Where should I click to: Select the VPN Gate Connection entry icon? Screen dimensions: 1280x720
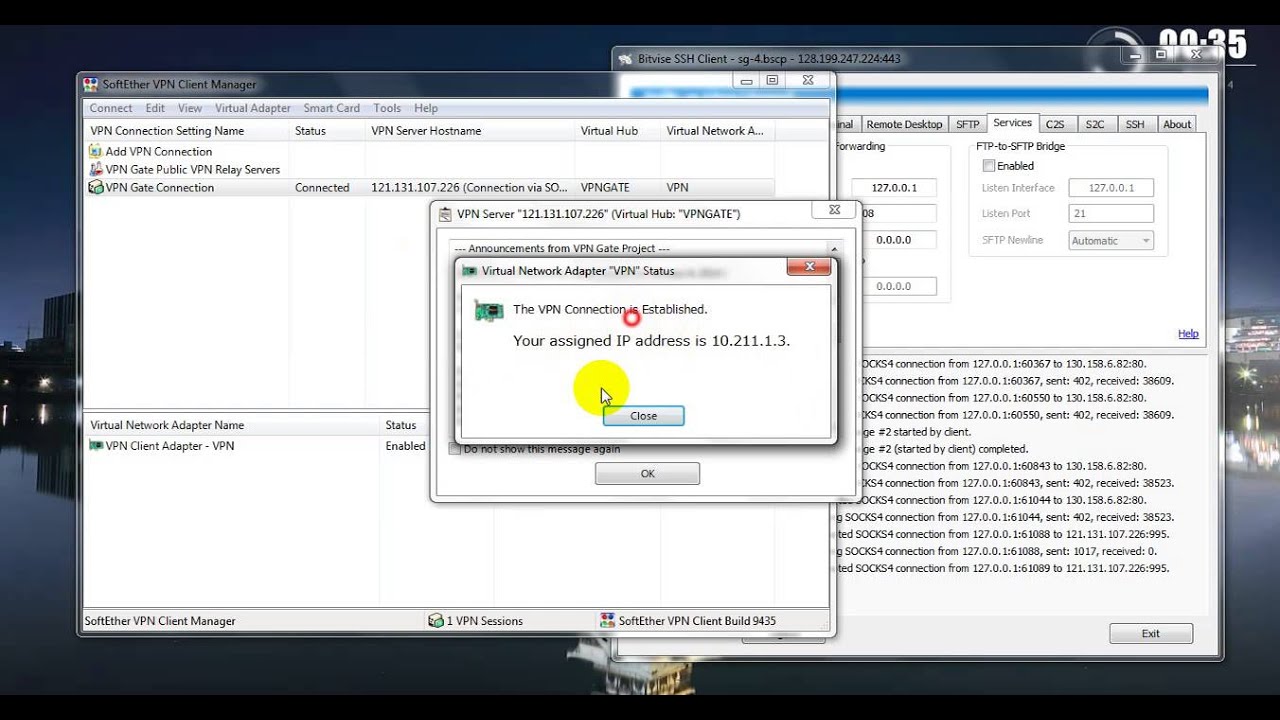(95, 187)
